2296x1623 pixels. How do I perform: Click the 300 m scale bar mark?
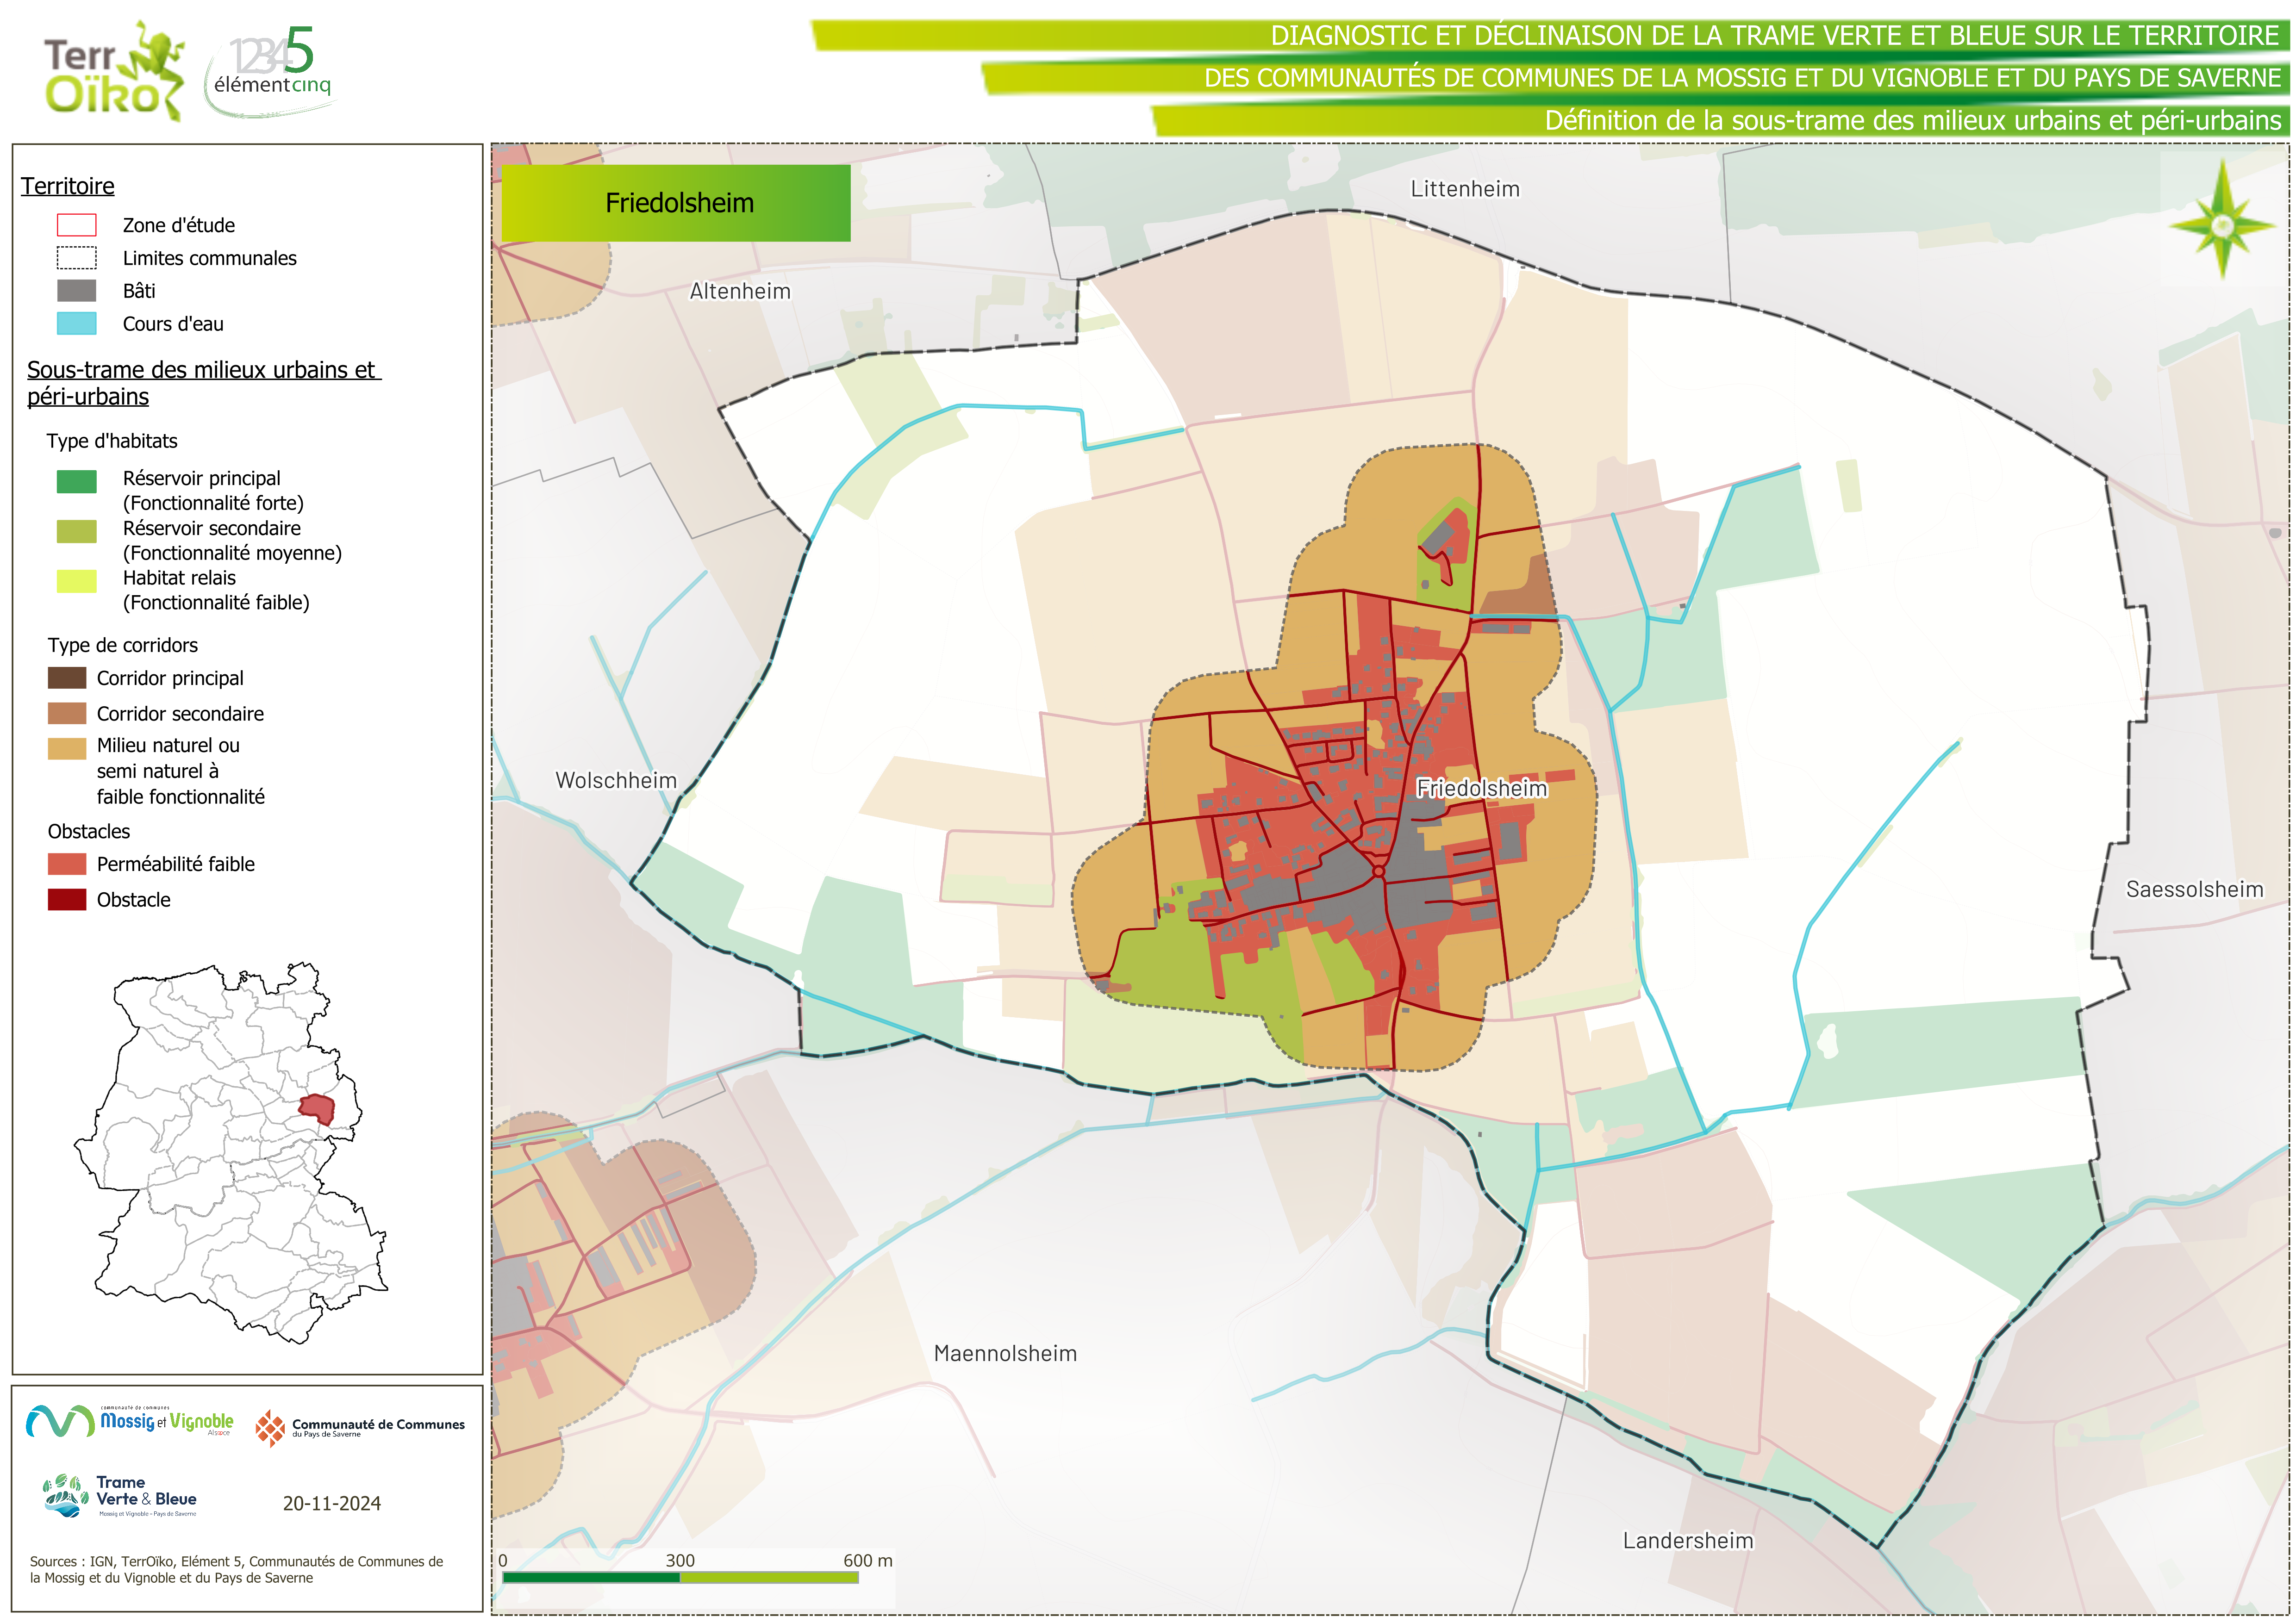tap(680, 1561)
